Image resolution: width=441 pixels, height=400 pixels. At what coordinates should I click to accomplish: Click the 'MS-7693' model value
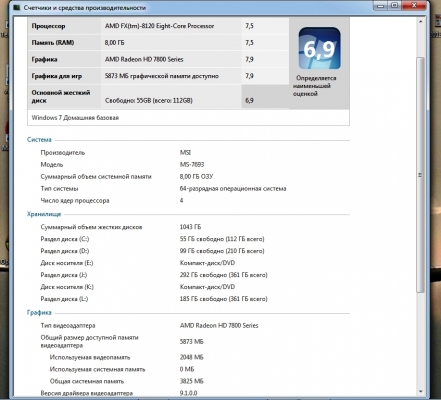coord(192,165)
